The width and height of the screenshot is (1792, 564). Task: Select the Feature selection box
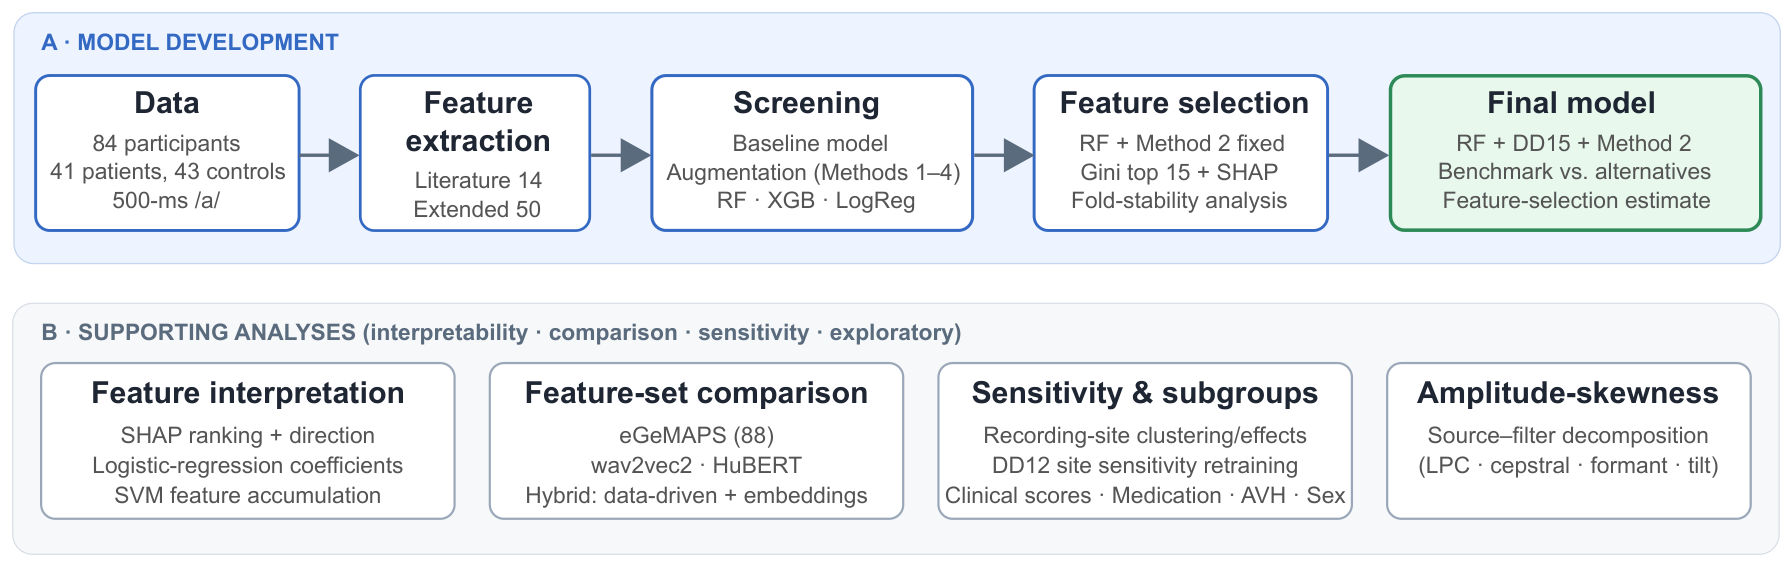[1181, 153]
